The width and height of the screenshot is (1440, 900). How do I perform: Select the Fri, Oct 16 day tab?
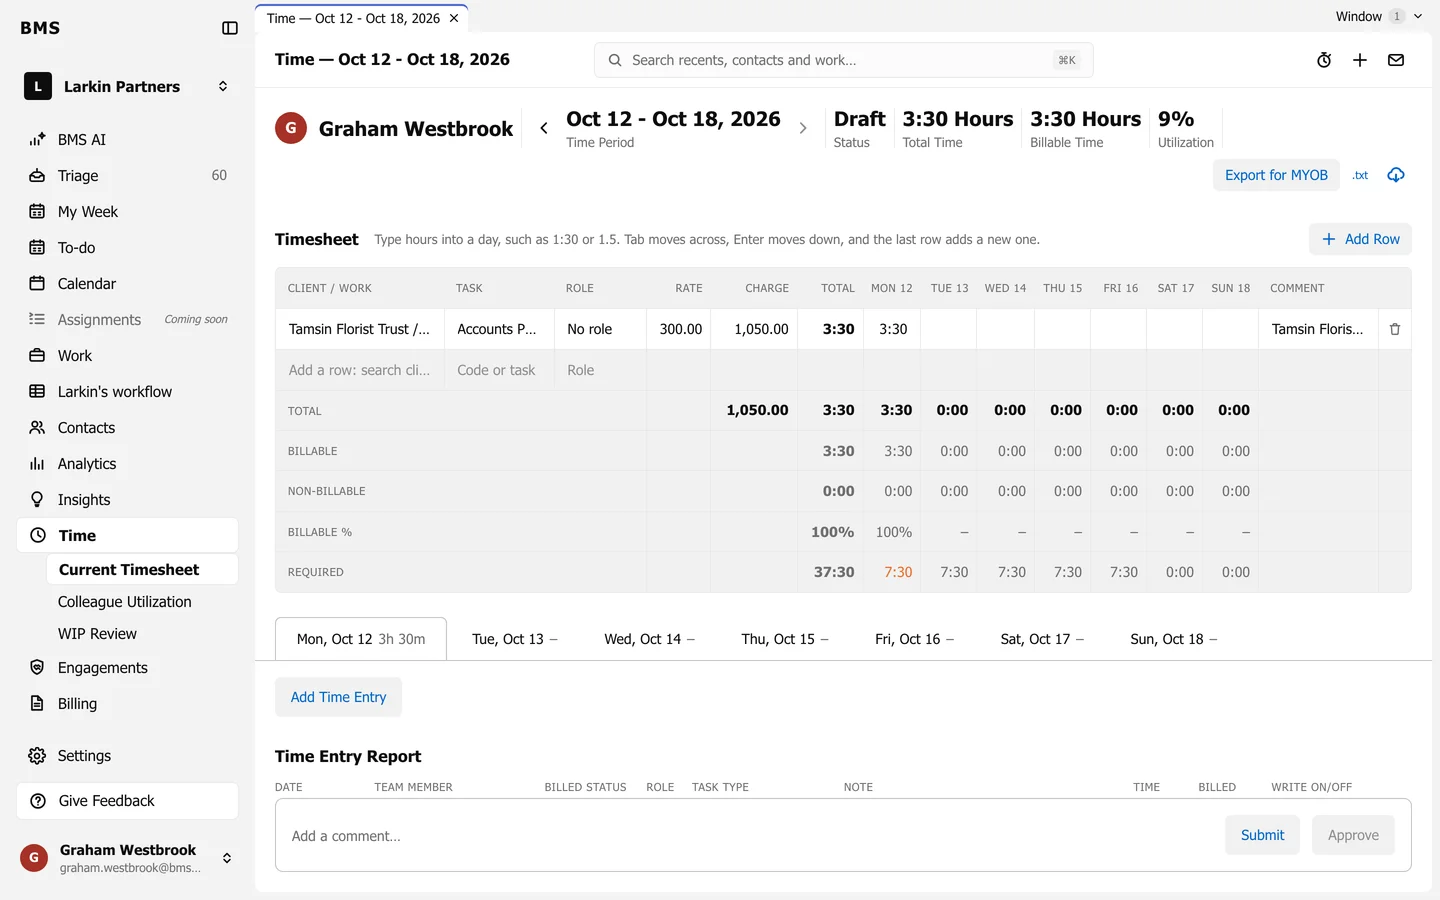coord(914,639)
